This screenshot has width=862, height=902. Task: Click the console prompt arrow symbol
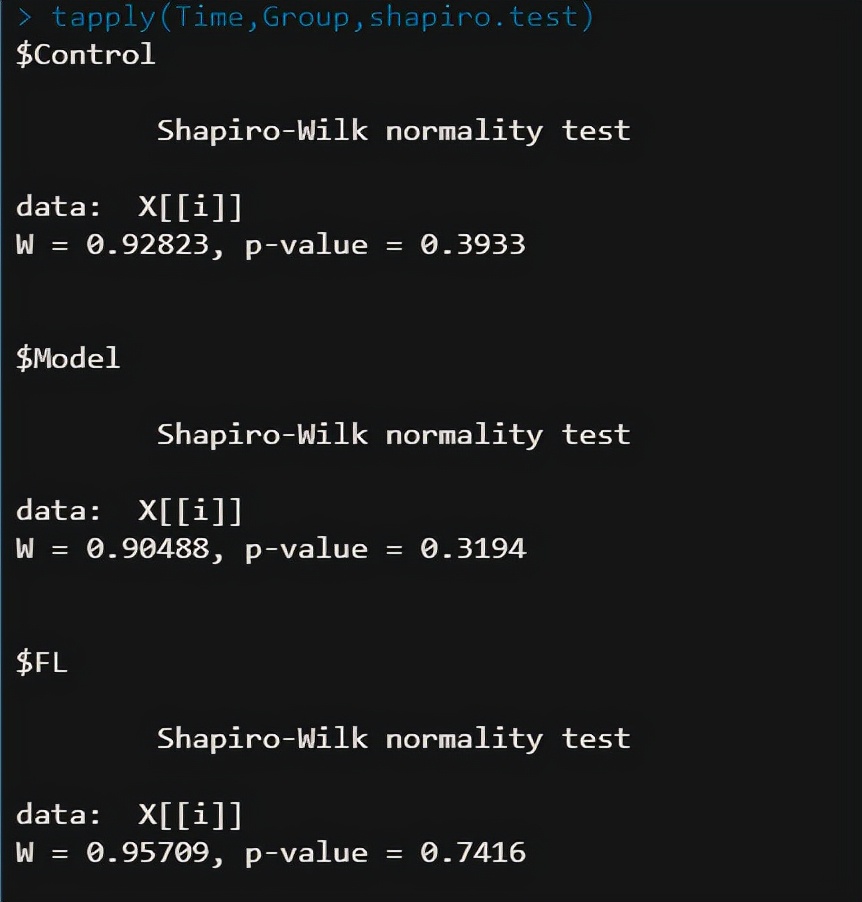(25, 17)
